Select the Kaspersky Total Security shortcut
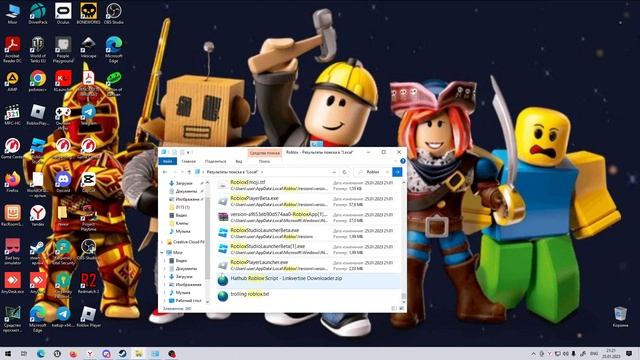Image resolution: width=640 pixels, height=360 pixels. pos(63,252)
